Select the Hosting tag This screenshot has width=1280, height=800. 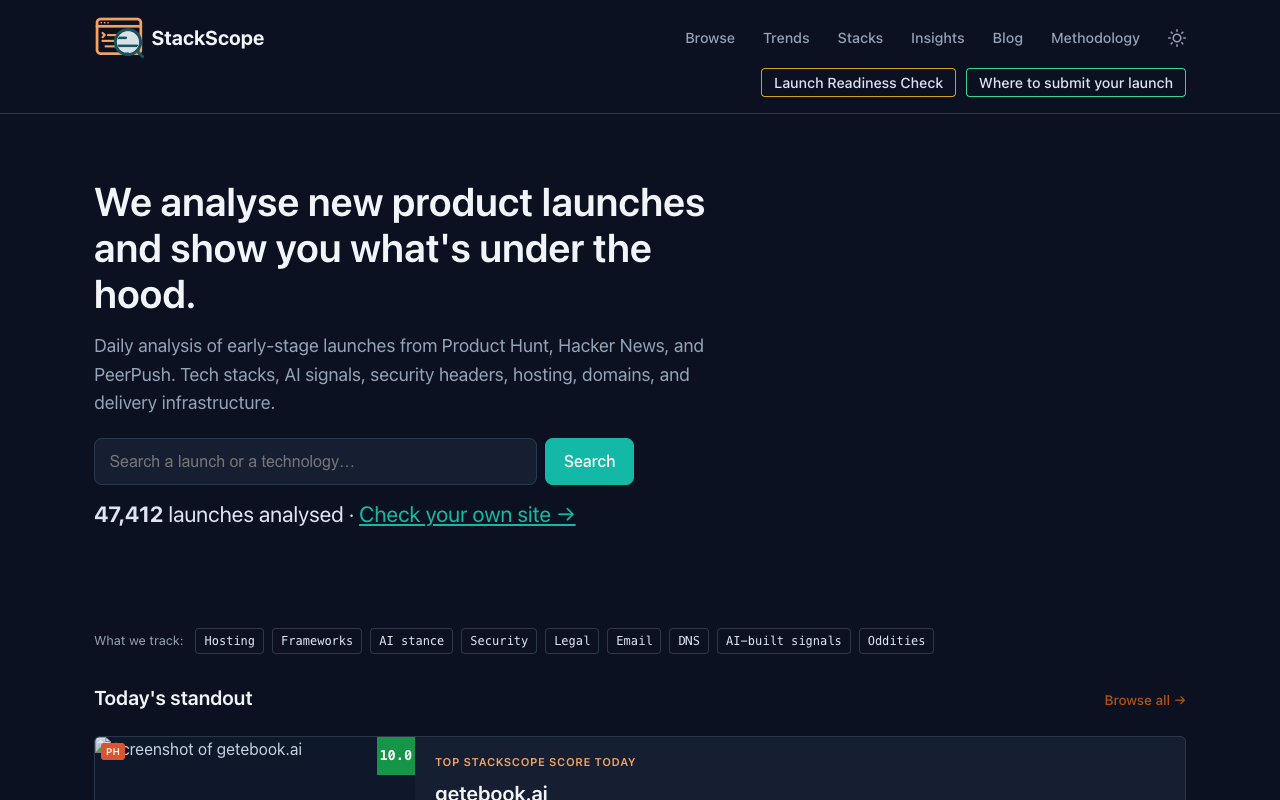point(229,641)
